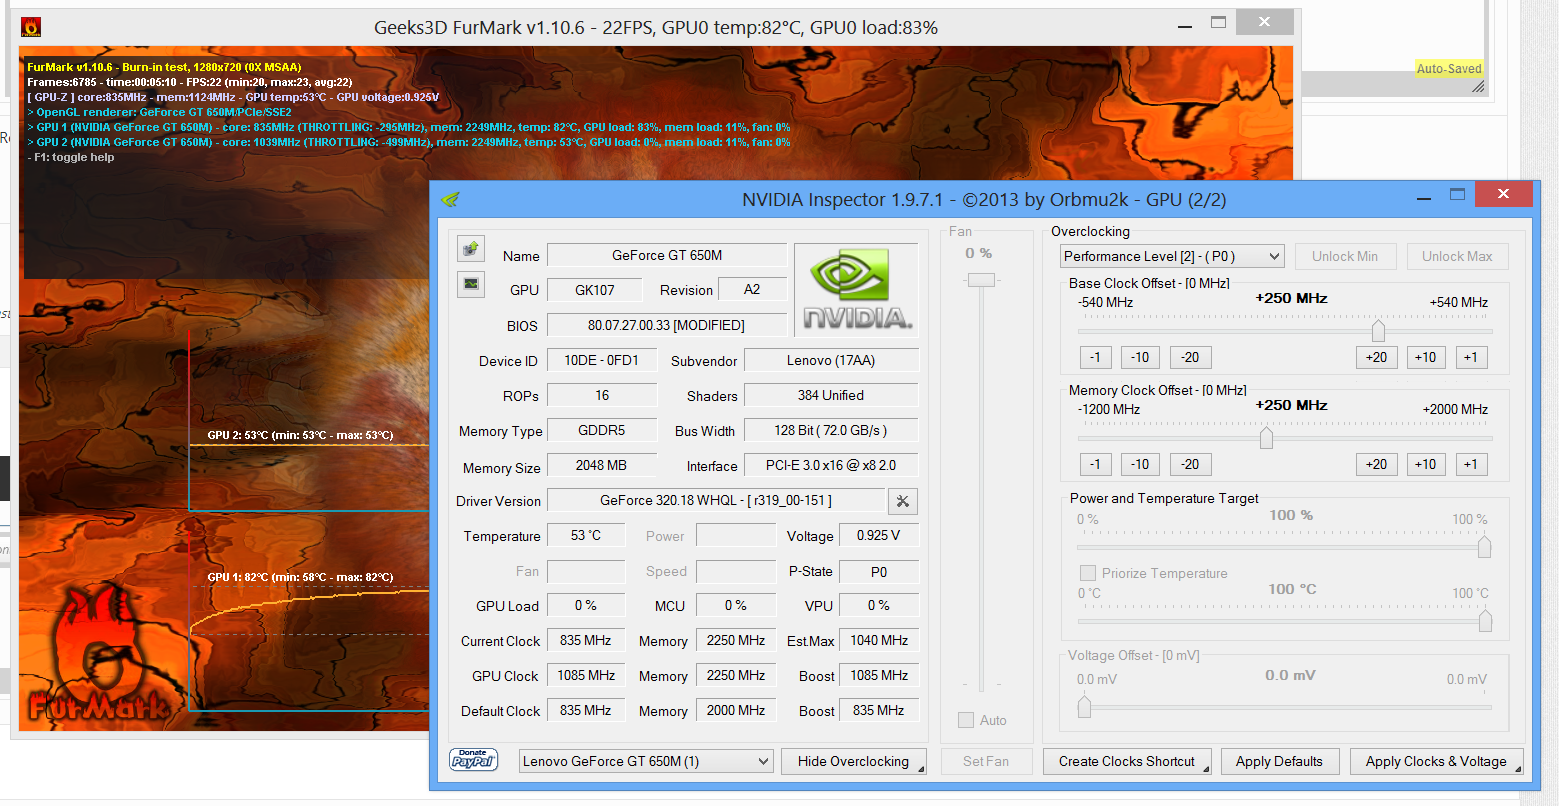The image size is (1559, 806).
Task: Click the GPU Load 0 % field
Action: (x=586, y=605)
